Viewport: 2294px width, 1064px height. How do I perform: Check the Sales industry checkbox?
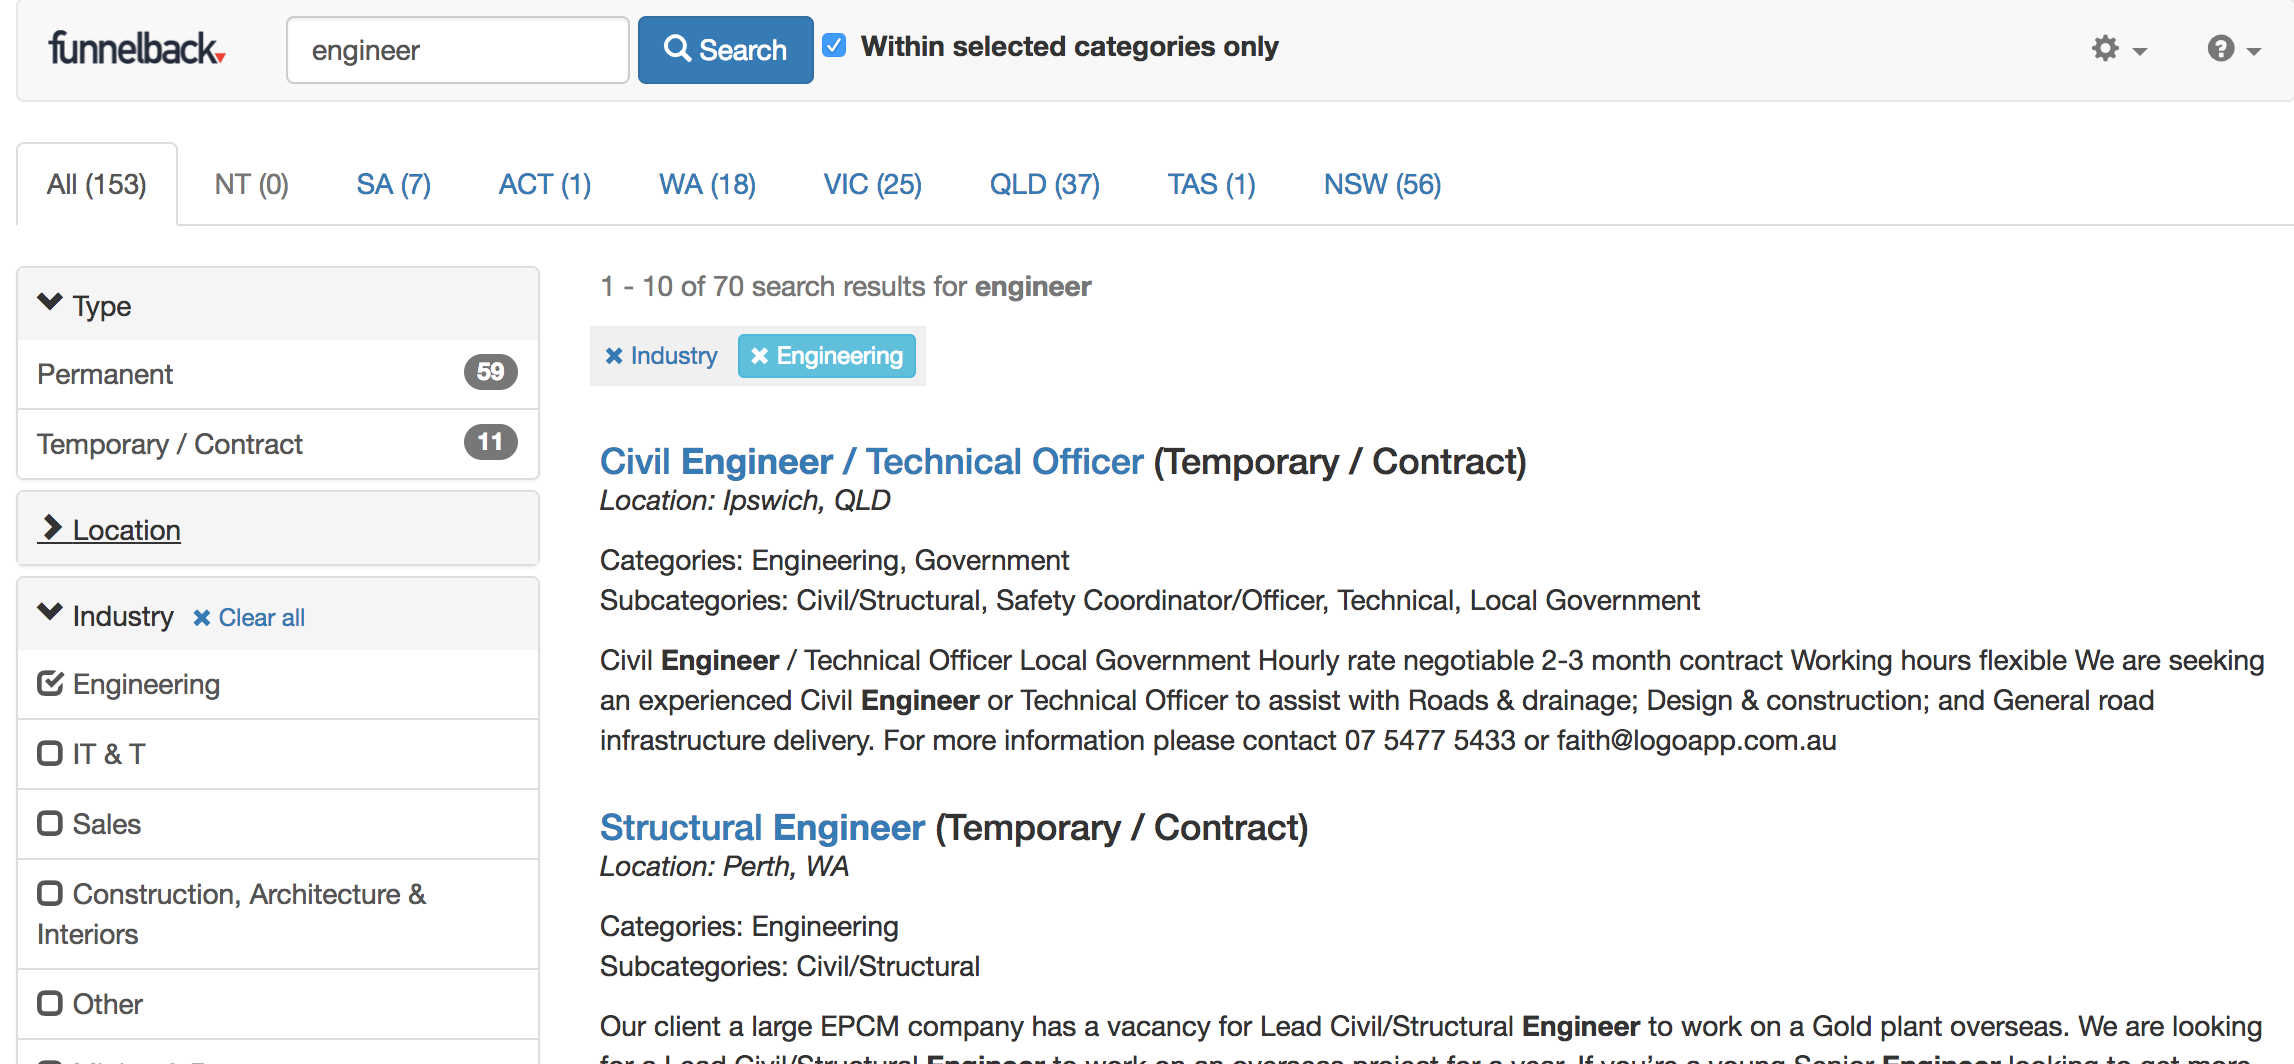[x=50, y=824]
